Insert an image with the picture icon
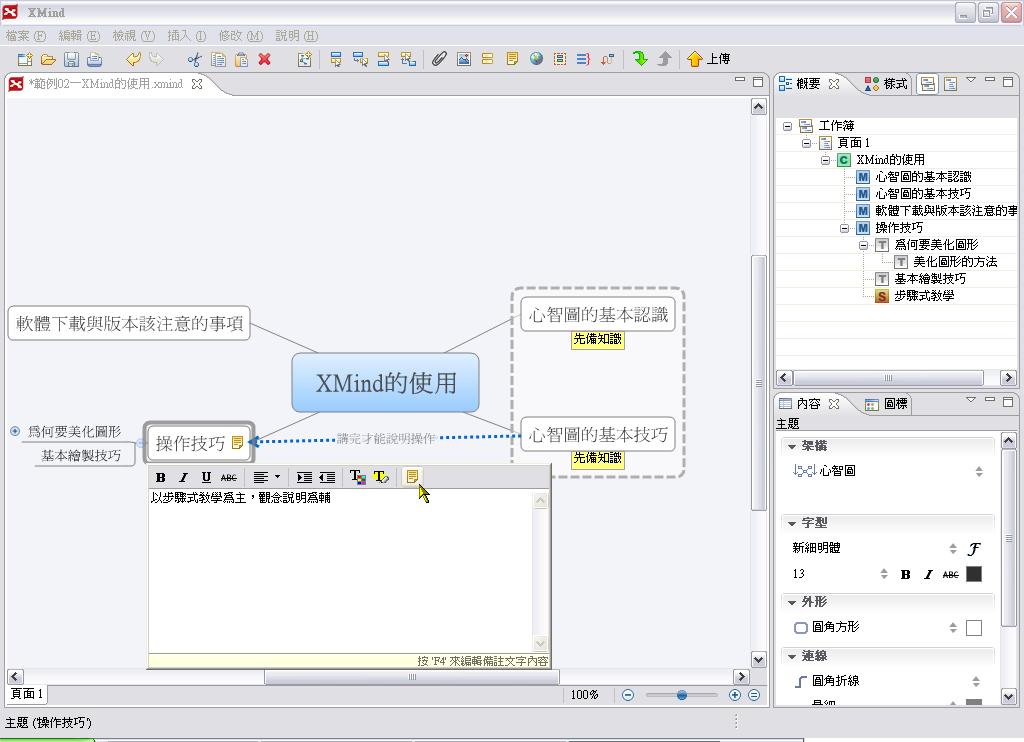Screen dimensions: 1024x742 pyautogui.click(x=464, y=59)
